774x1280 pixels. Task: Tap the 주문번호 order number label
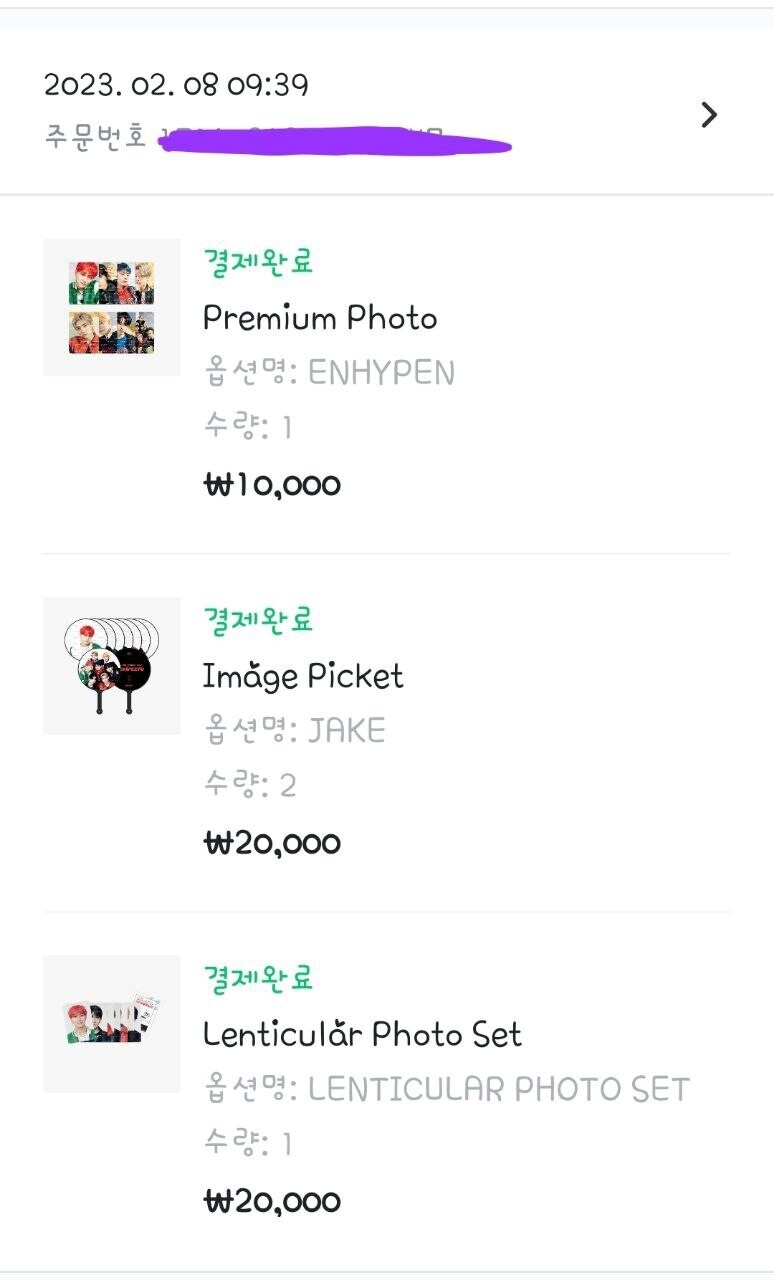click(x=95, y=137)
